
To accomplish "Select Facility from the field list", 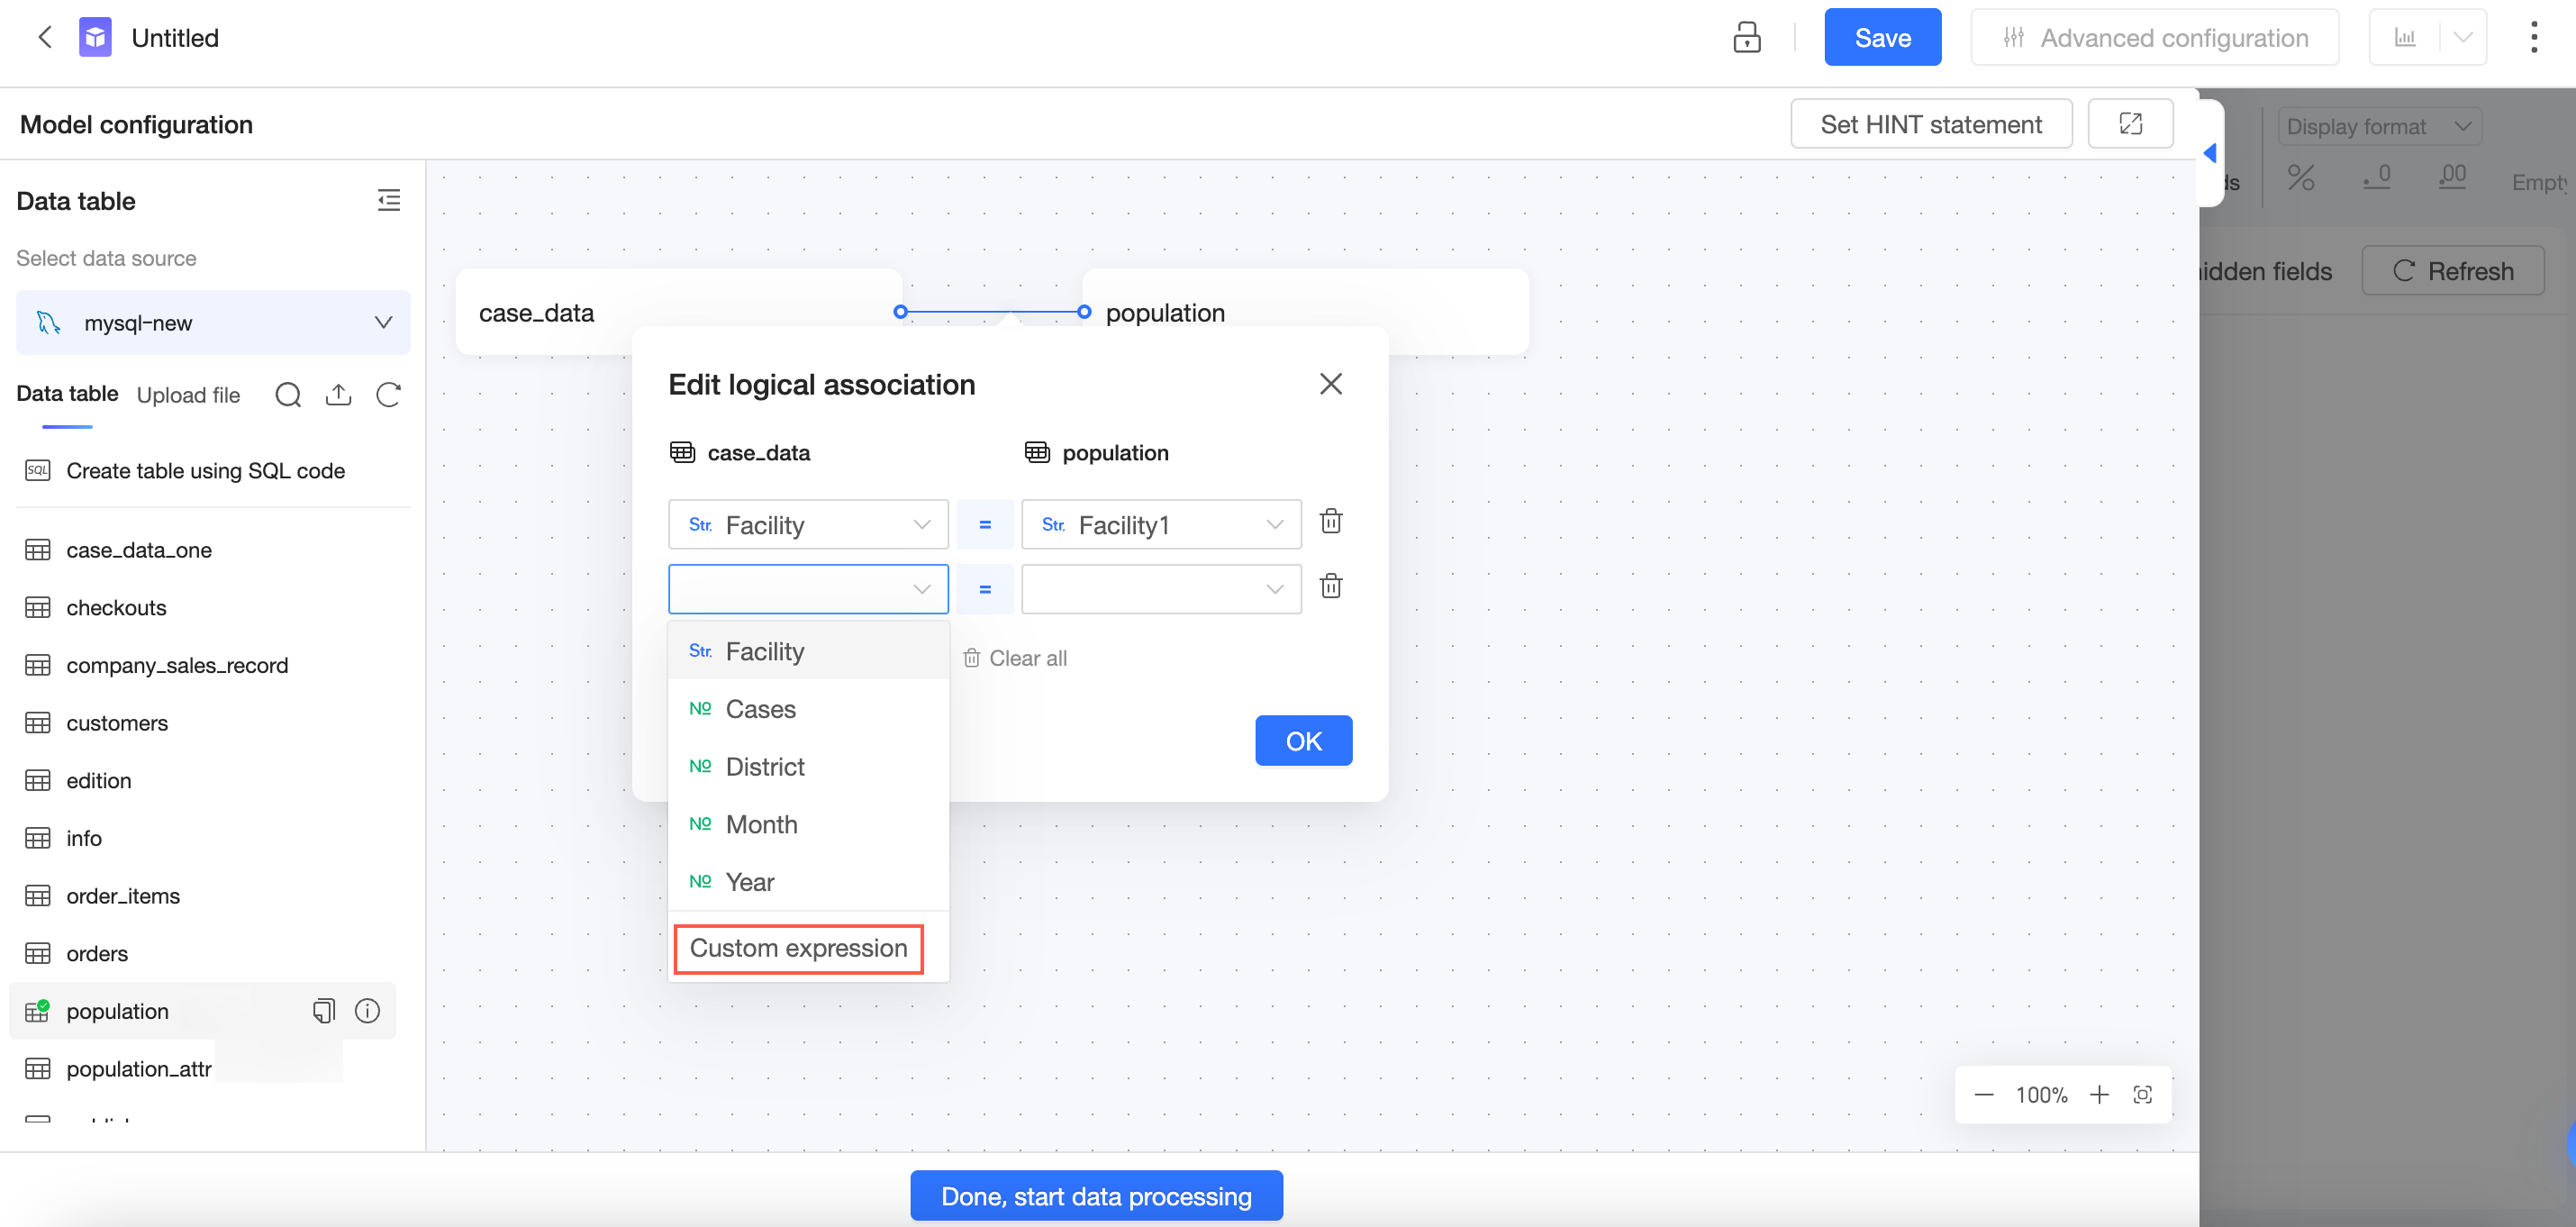I will [808, 651].
